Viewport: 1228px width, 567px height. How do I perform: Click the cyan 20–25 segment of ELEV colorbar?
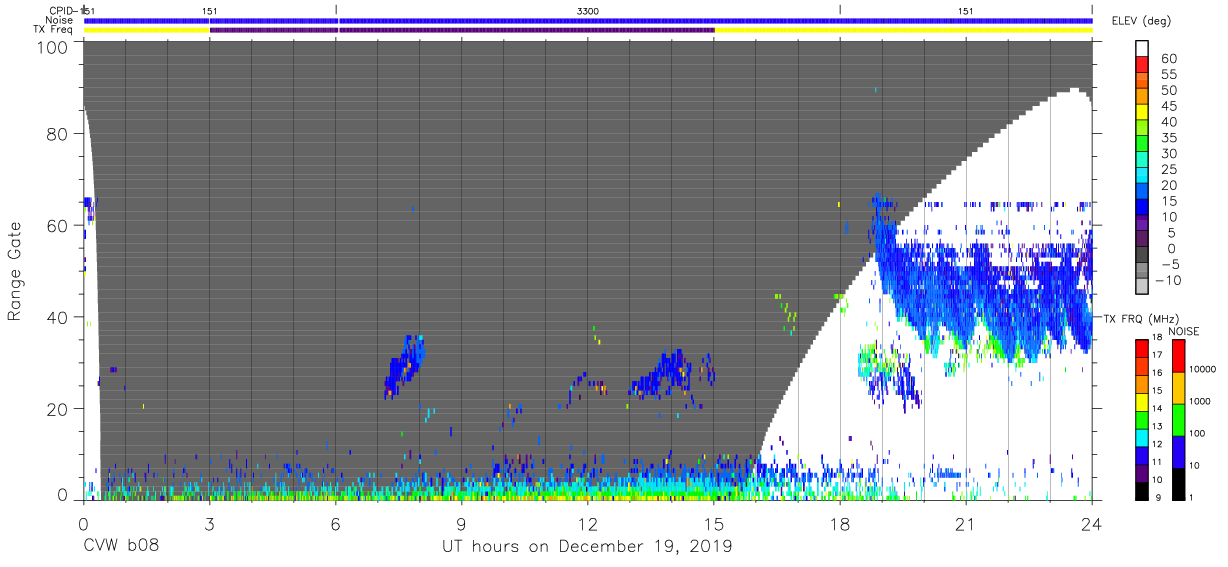tap(1143, 177)
